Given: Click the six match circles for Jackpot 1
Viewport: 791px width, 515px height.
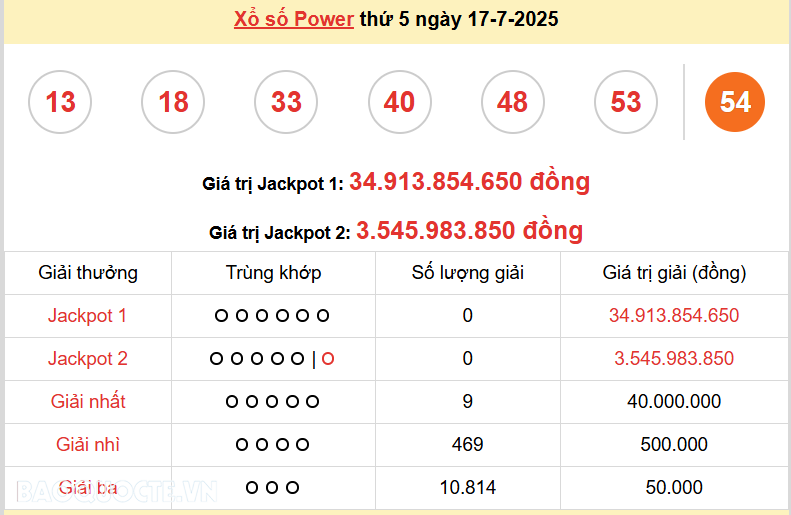Looking at the screenshot, I should [272, 316].
